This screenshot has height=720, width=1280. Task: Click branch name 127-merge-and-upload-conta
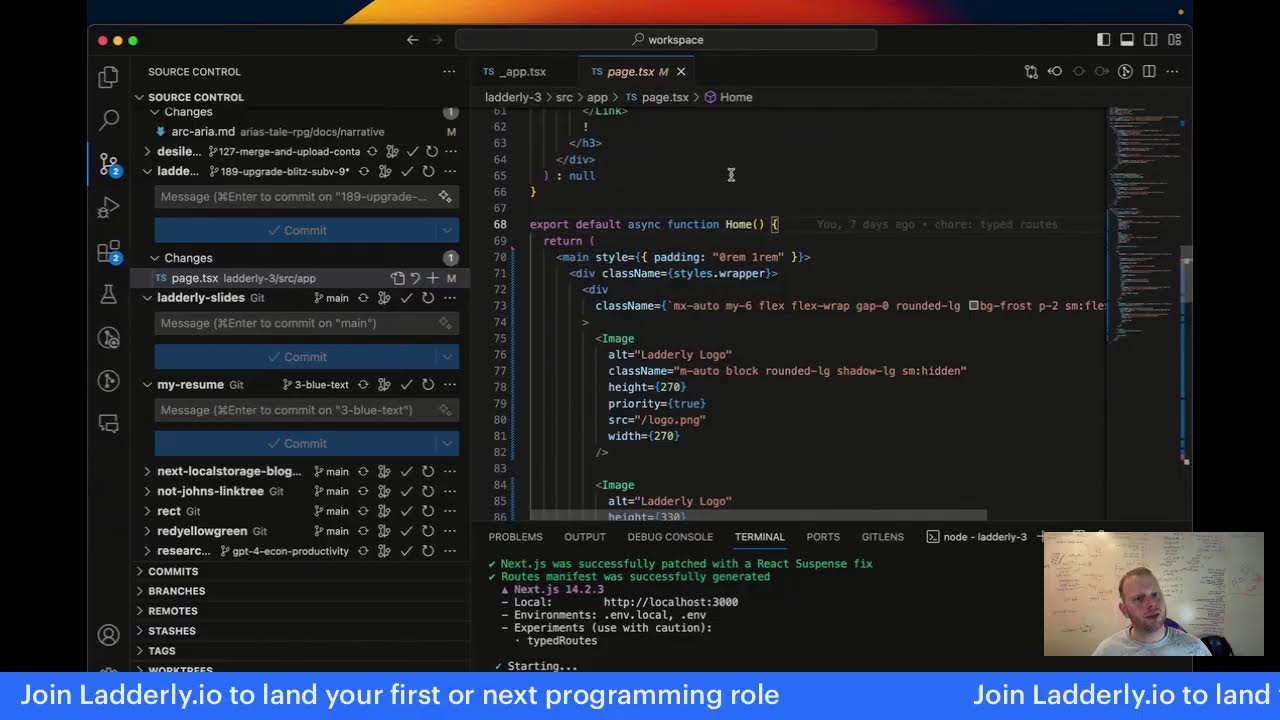(282, 152)
